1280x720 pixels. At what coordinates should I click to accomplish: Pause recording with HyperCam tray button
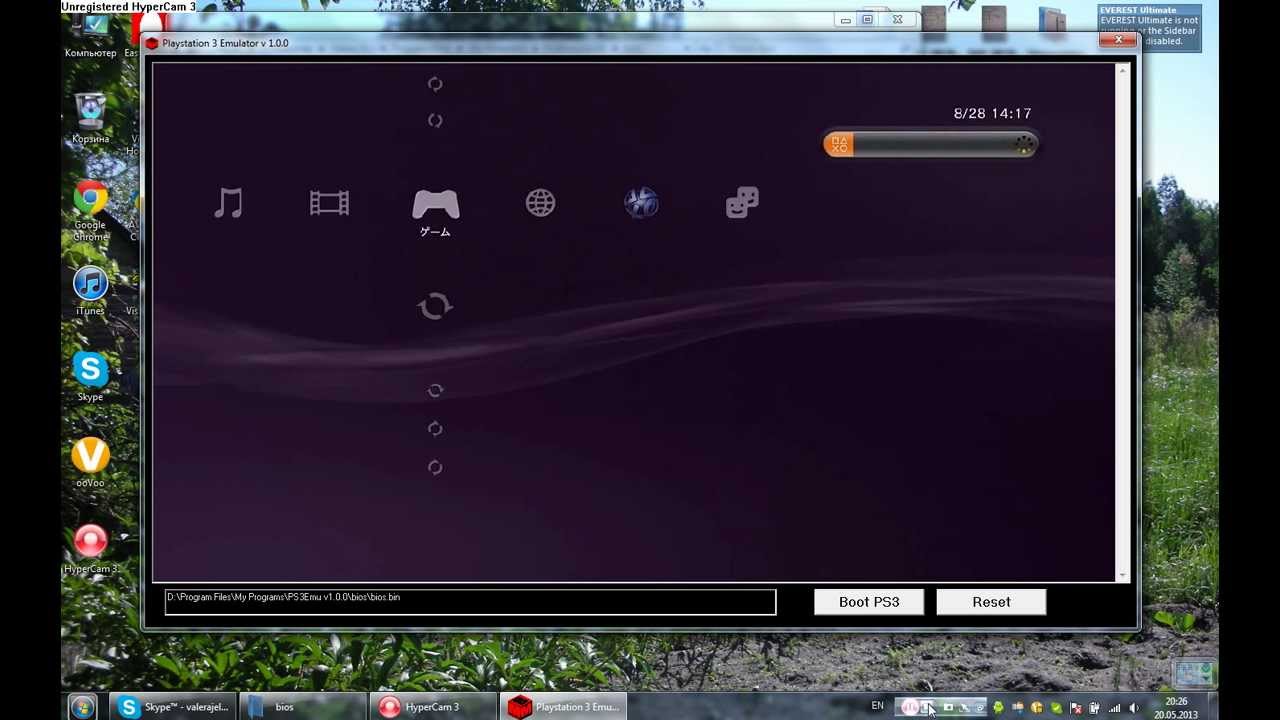(x=910, y=707)
